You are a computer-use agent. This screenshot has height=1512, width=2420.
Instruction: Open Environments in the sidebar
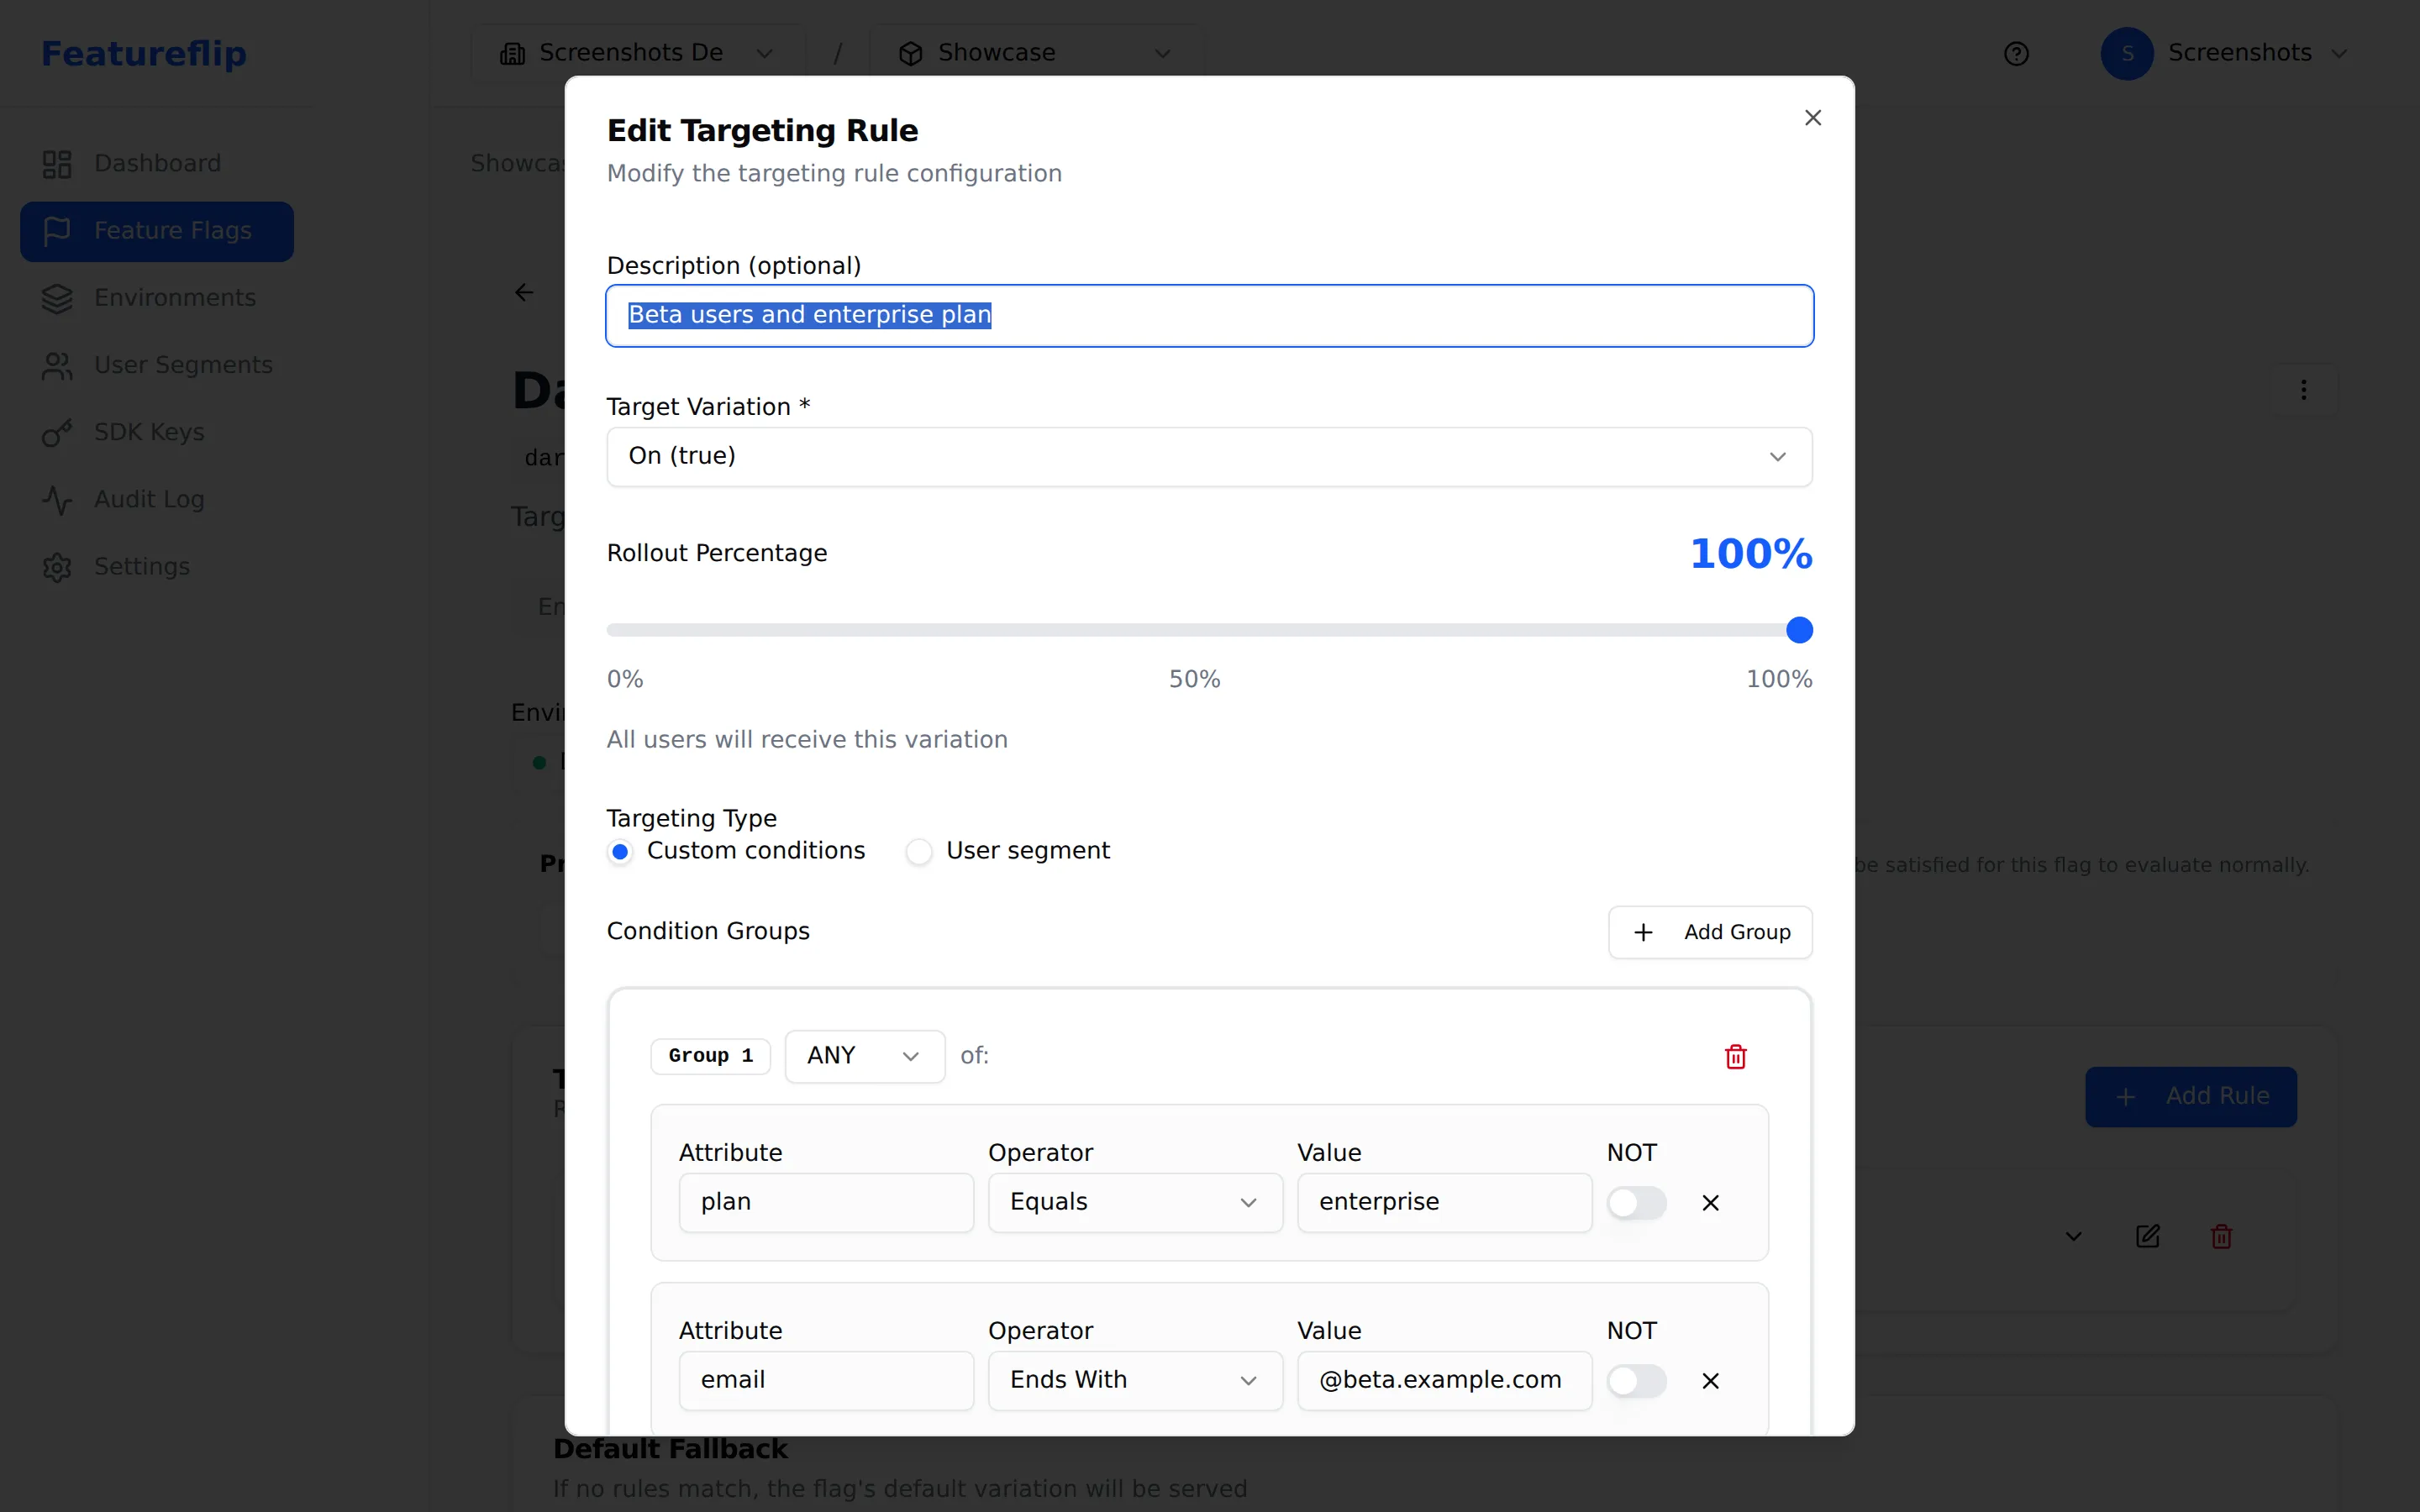pos(157,298)
